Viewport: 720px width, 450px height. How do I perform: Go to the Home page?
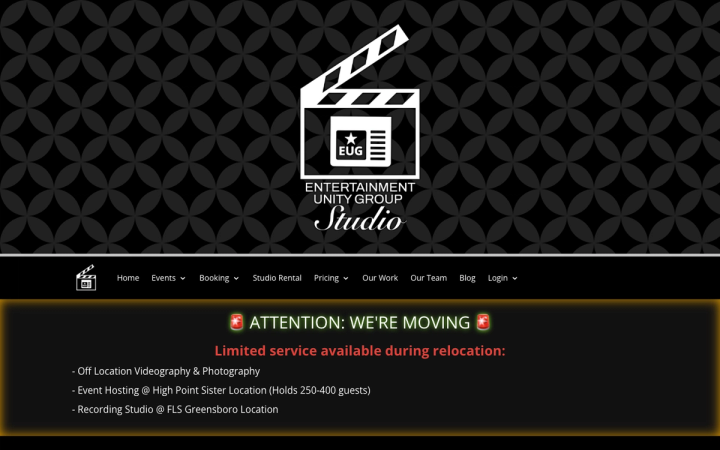coord(128,278)
